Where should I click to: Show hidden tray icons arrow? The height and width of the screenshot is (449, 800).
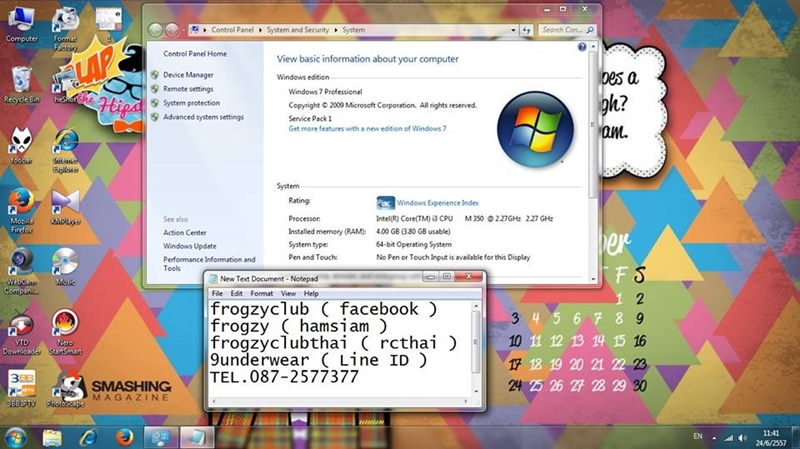(714, 438)
